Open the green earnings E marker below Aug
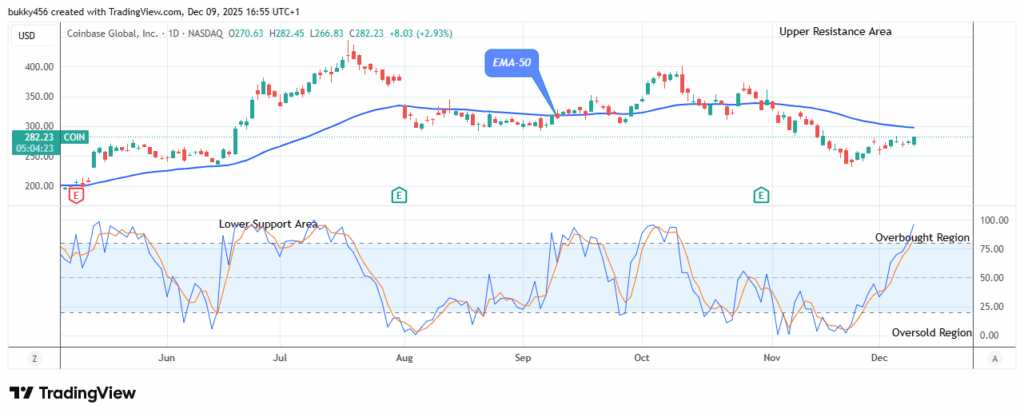 tap(398, 194)
